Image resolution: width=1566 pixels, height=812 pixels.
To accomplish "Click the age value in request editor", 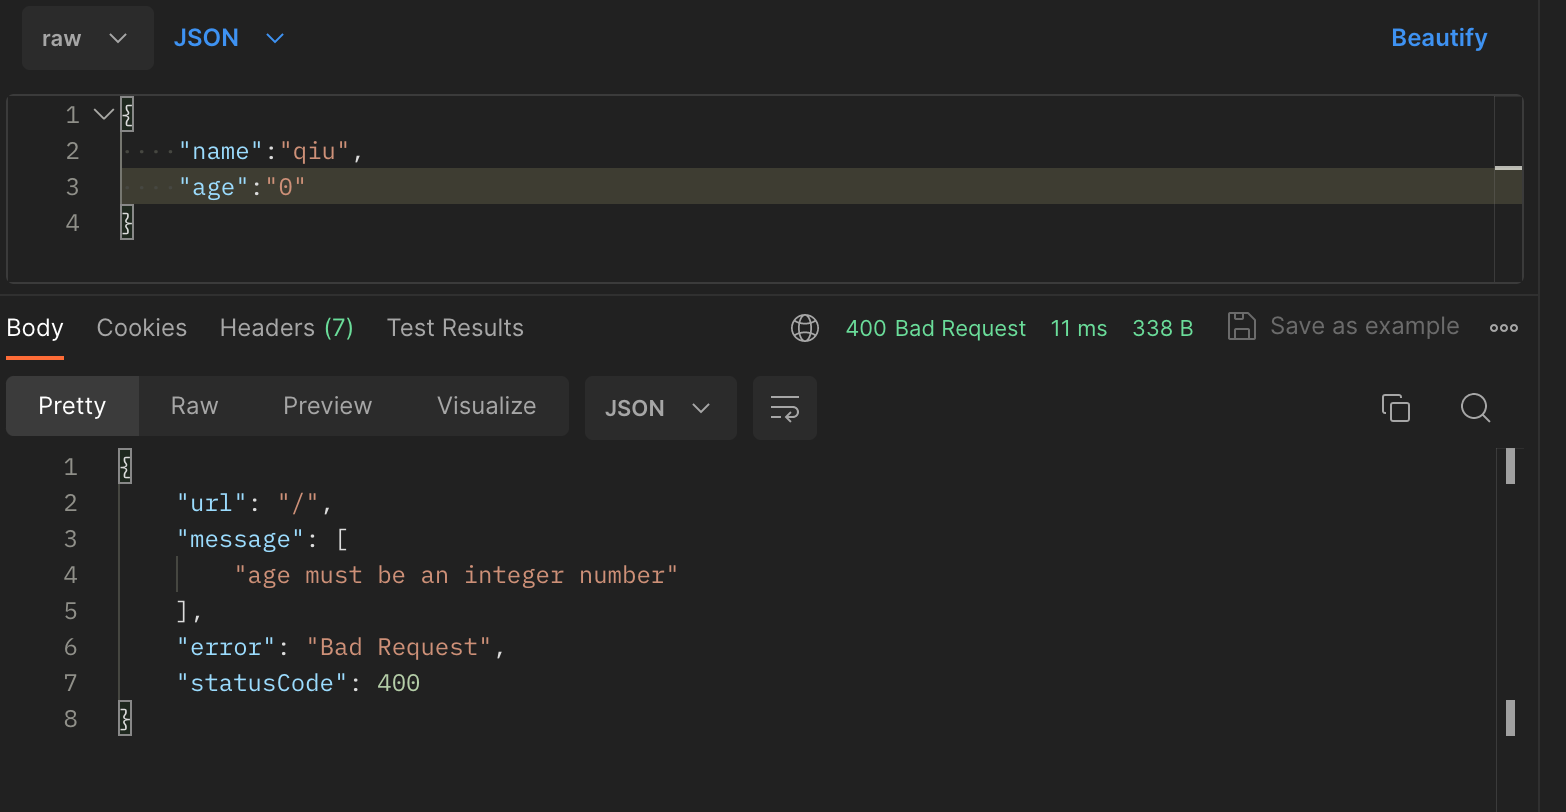I will coord(285,187).
